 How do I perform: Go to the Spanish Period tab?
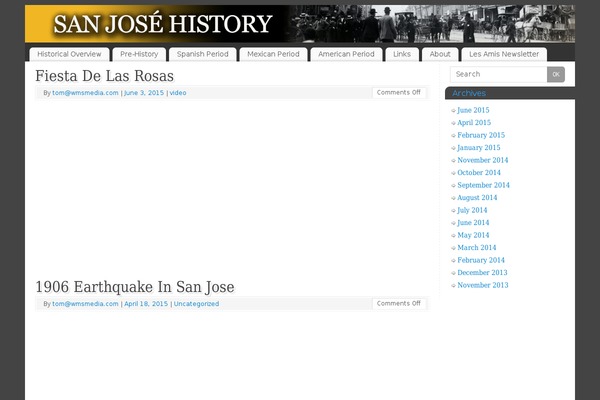(x=202, y=54)
